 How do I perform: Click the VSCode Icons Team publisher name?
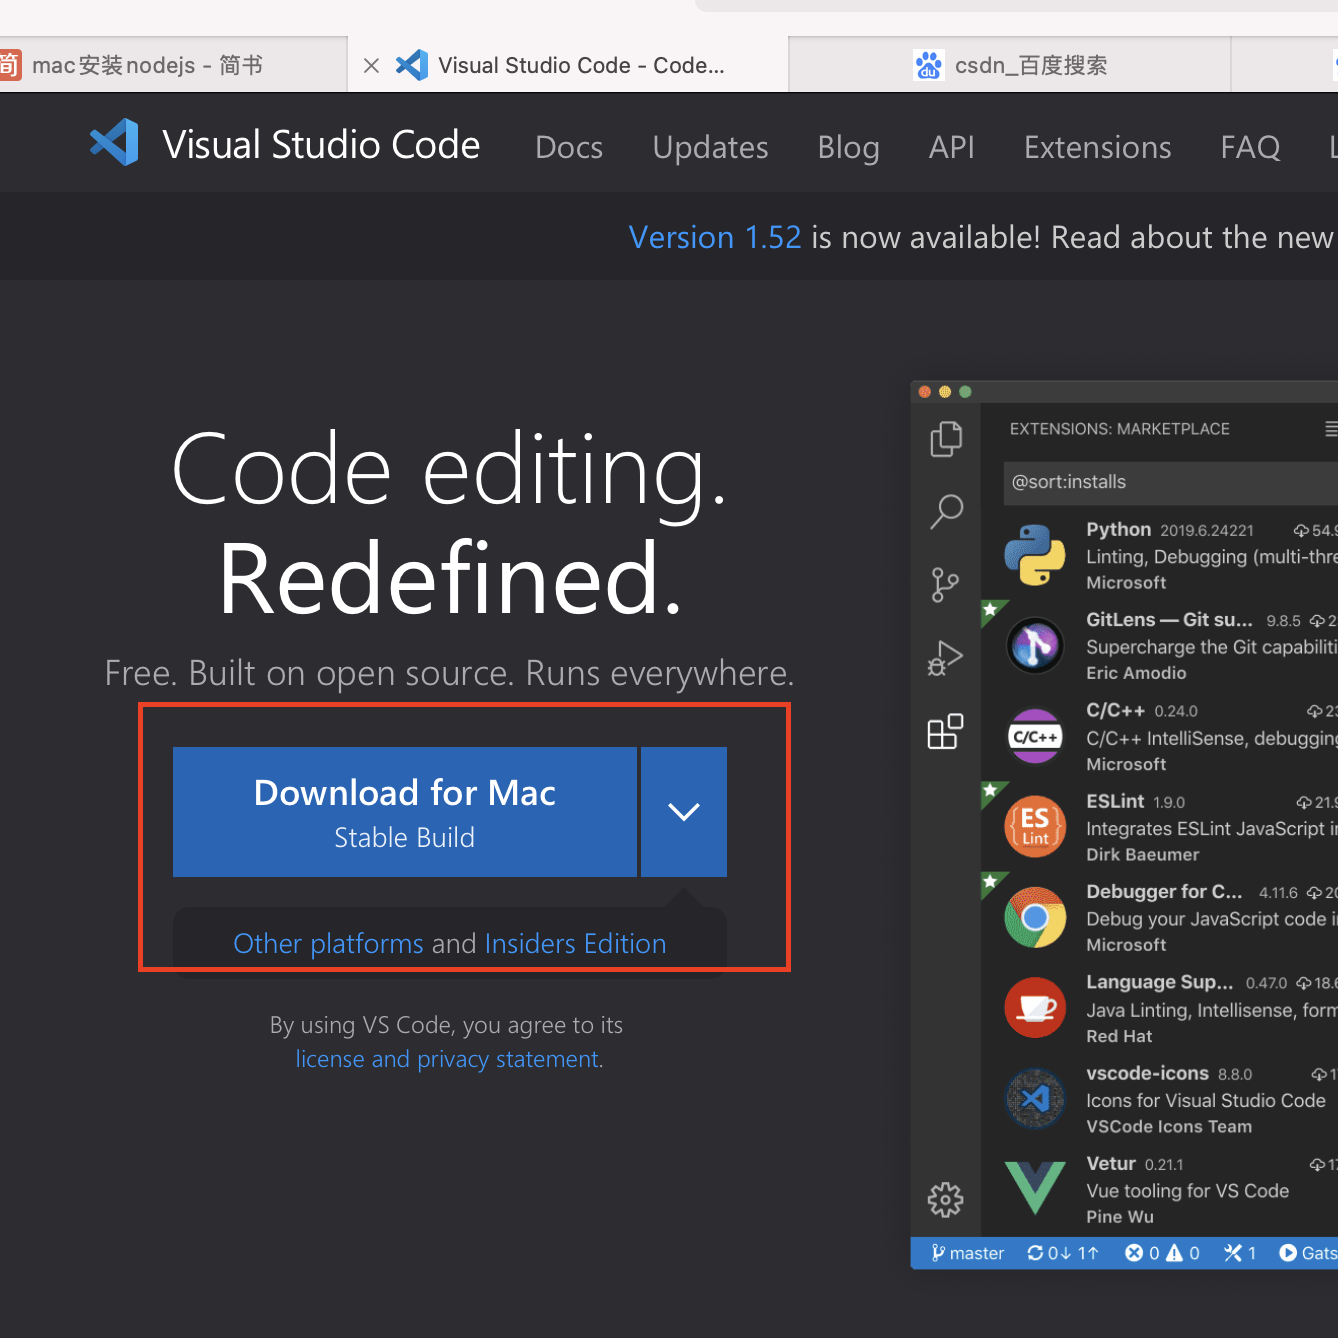pos(1169,1126)
